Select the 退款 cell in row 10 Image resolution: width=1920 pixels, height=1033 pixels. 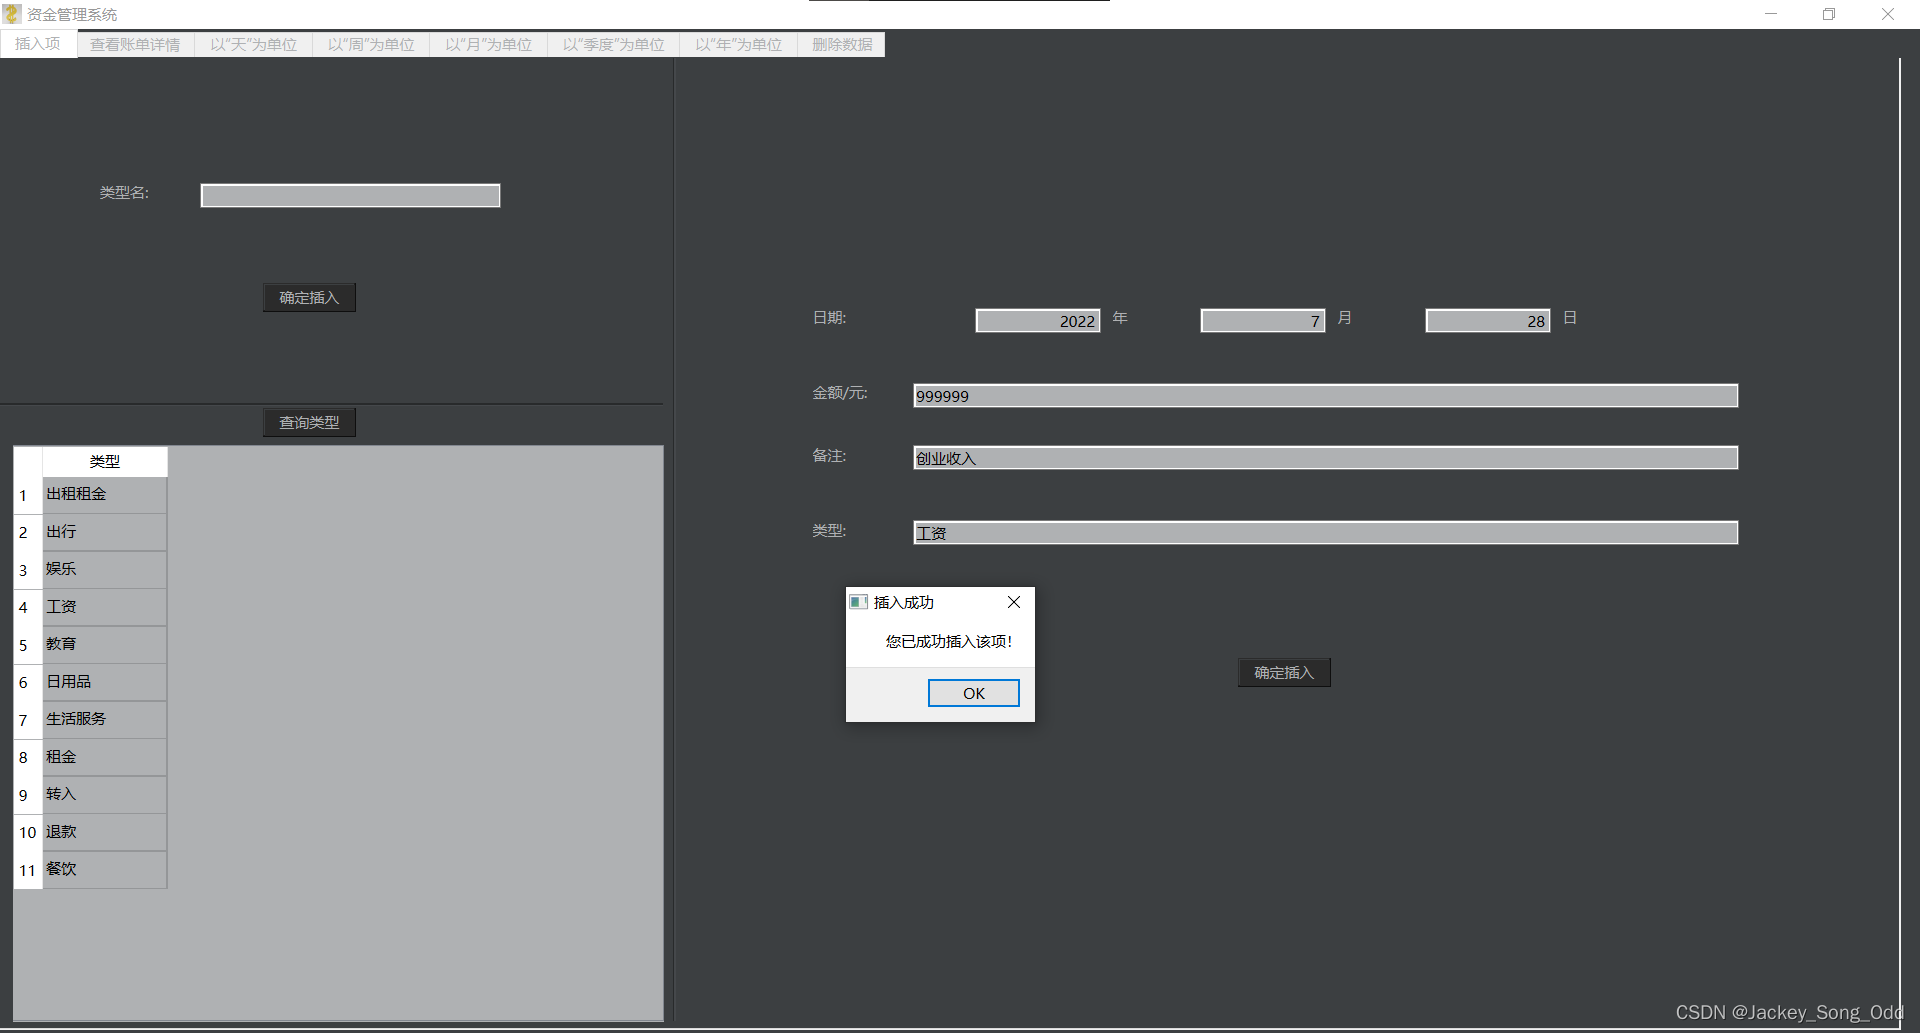point(105,832)
